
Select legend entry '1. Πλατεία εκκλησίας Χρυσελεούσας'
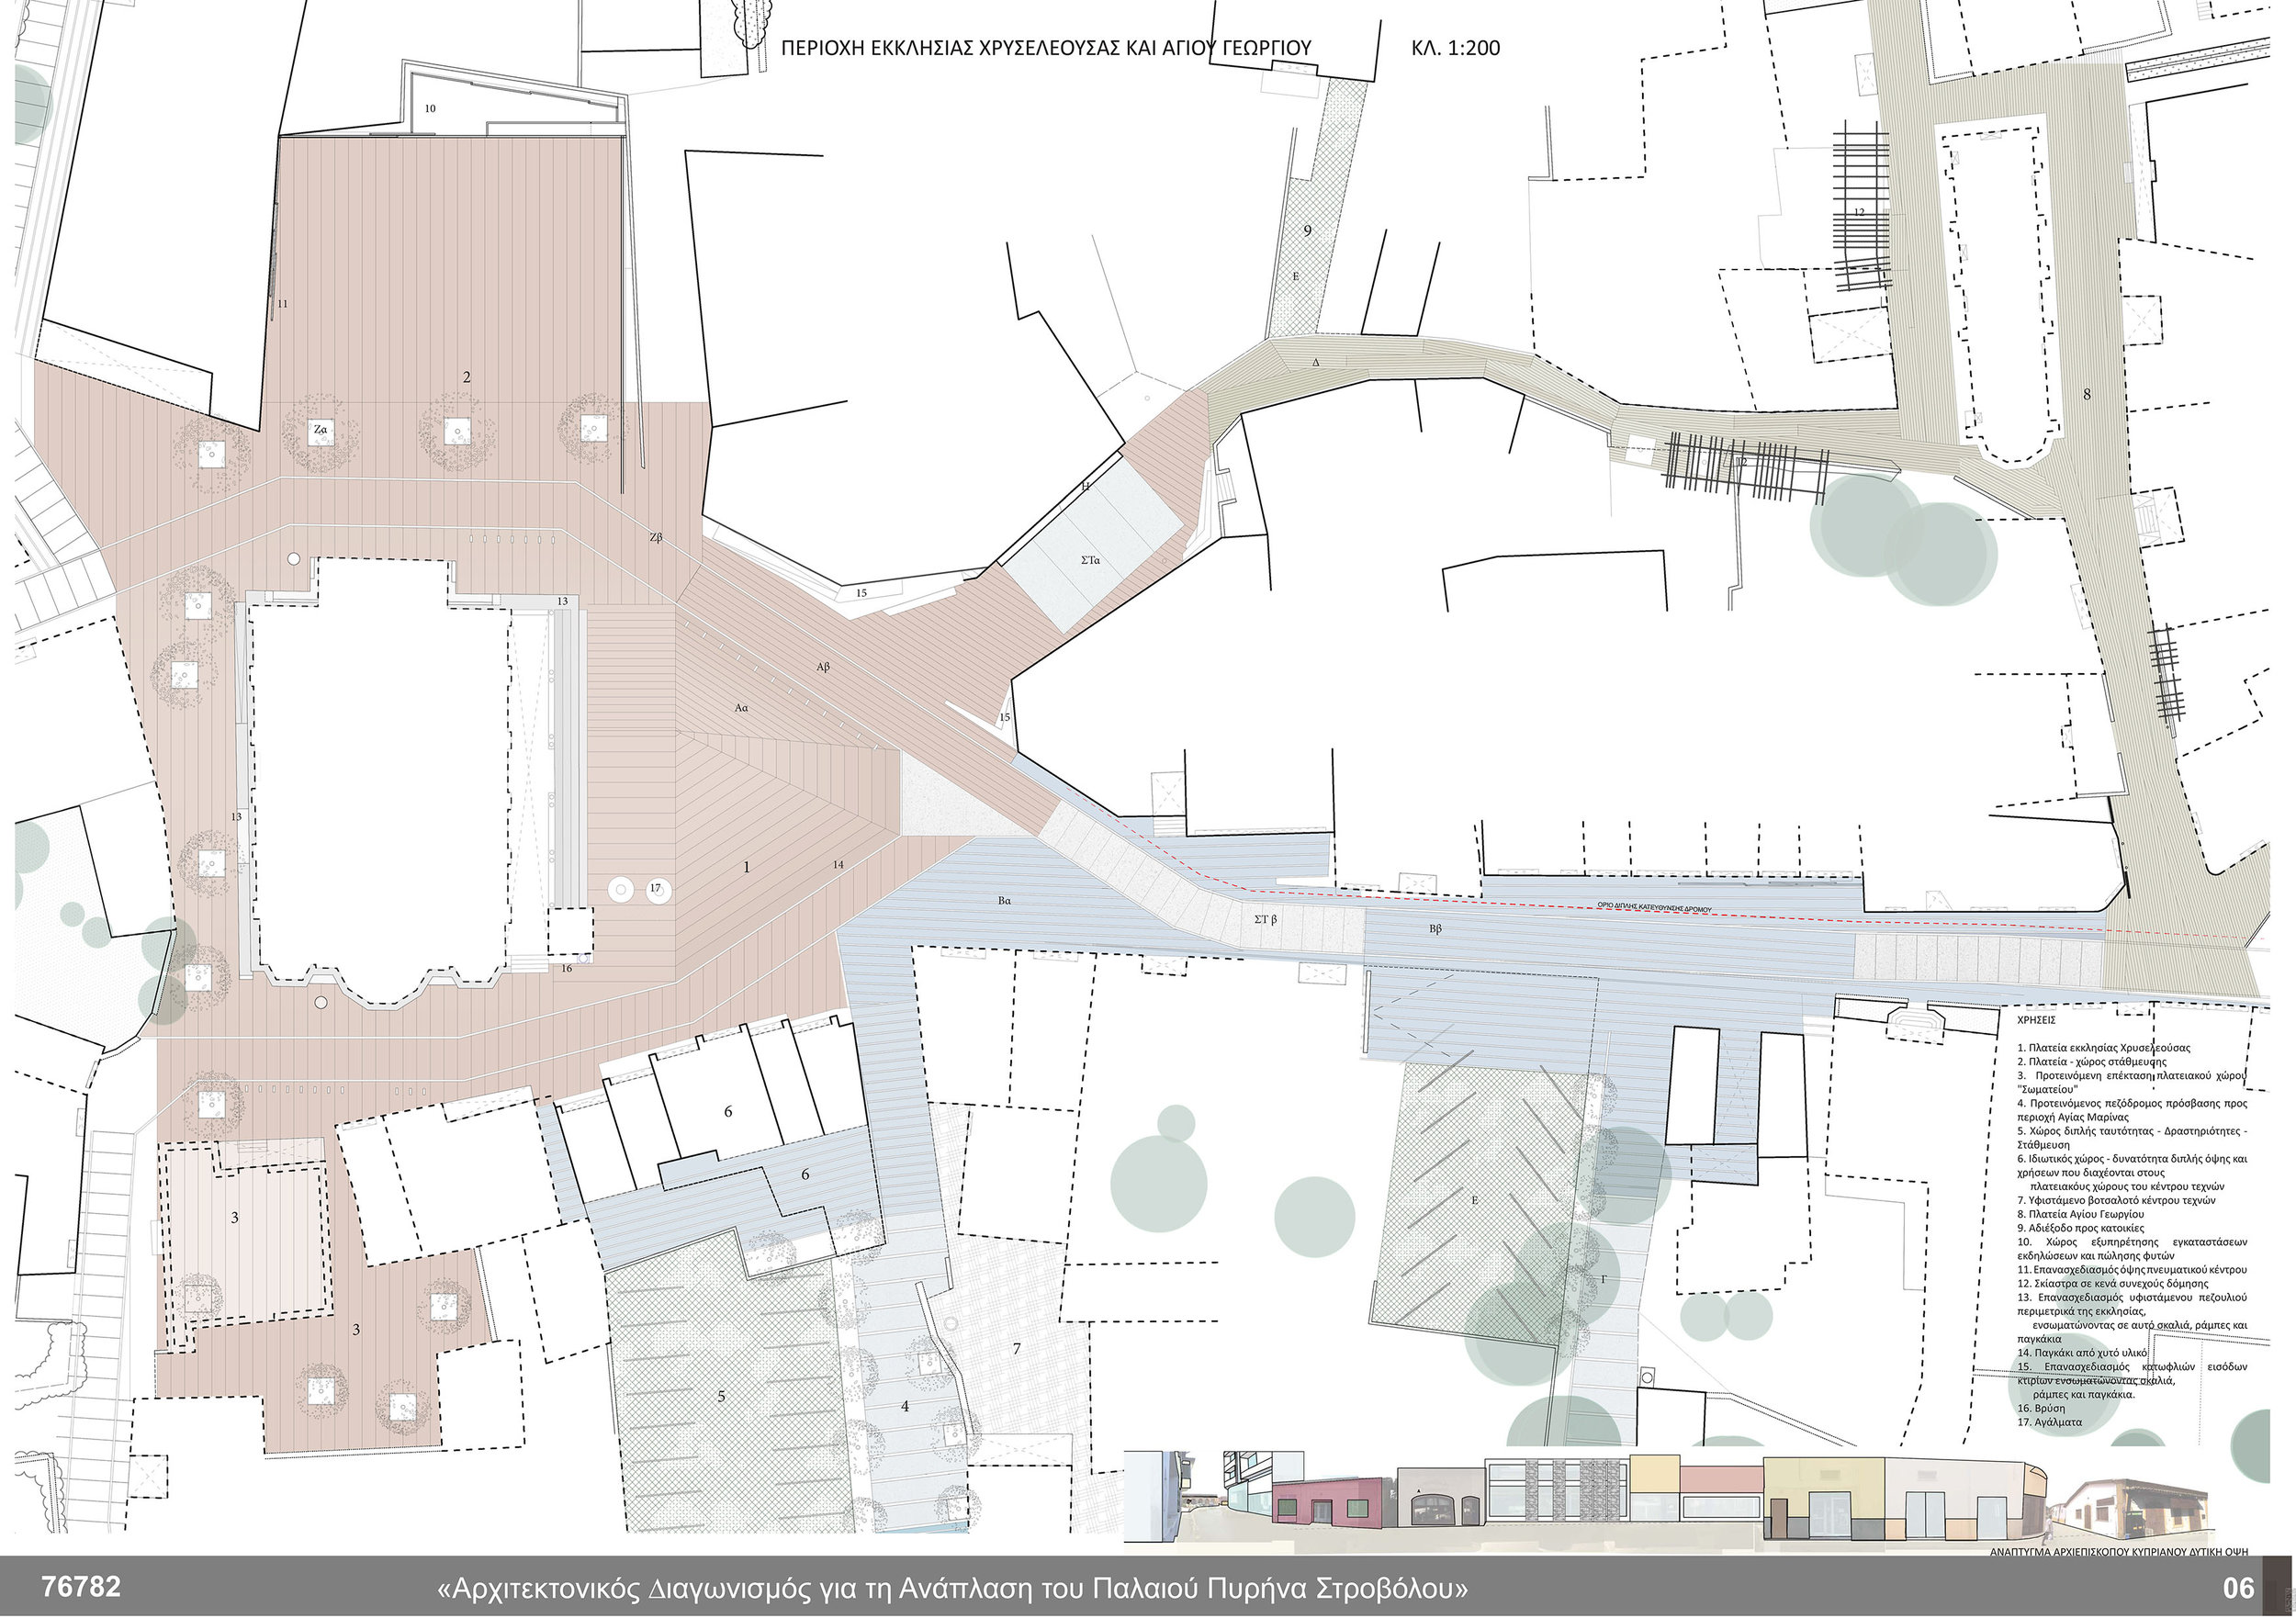pos(2104,1049)
